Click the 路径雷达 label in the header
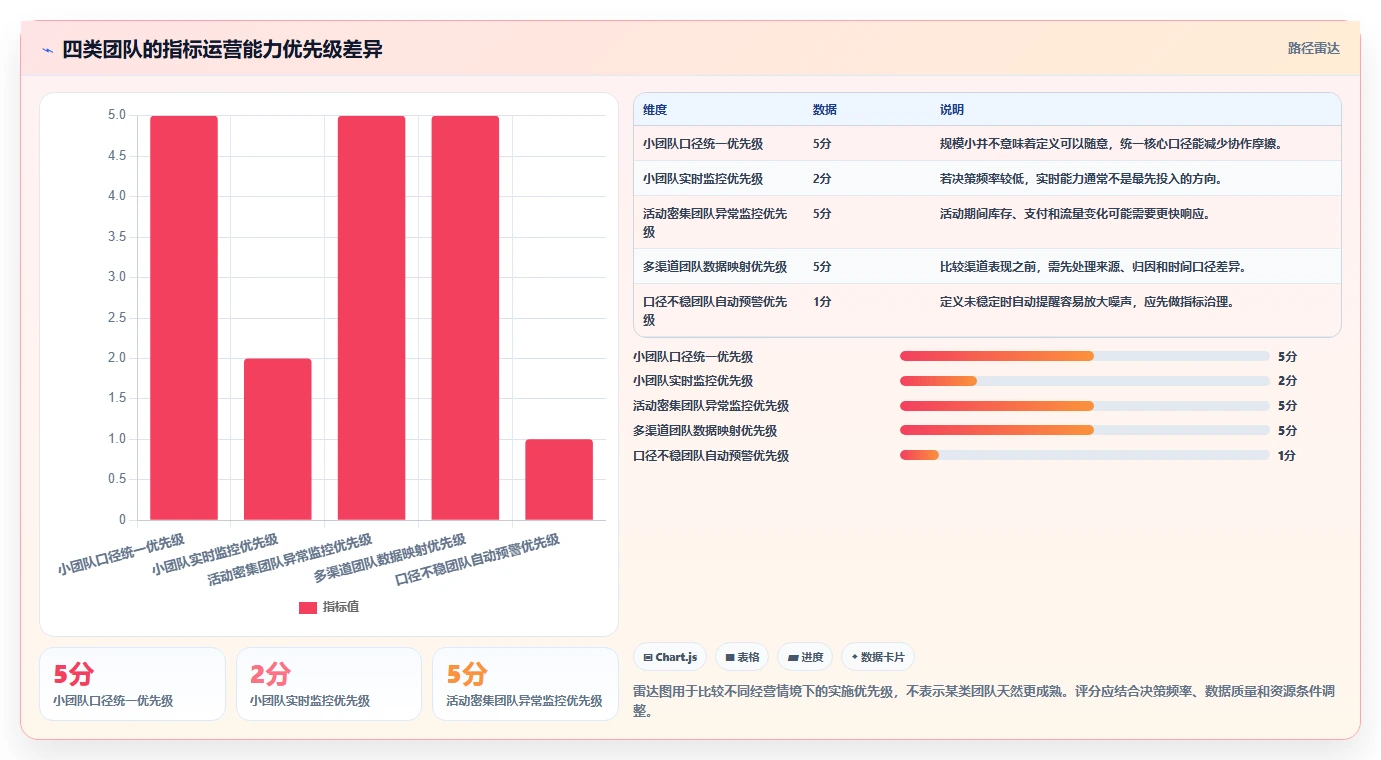Viewport: 1381px width, 760px height. point(1313,48)
